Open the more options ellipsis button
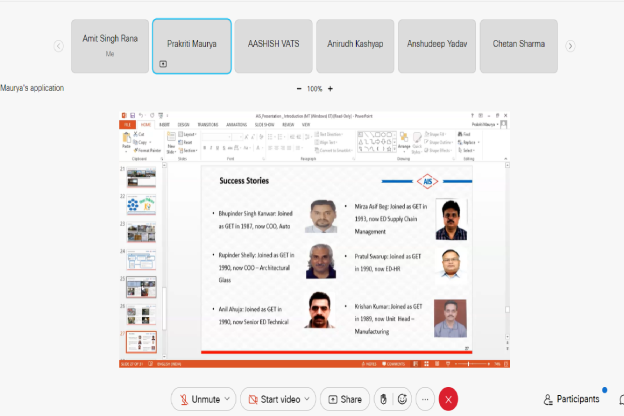Screen dimensions: 624x416 click(426, 399)
